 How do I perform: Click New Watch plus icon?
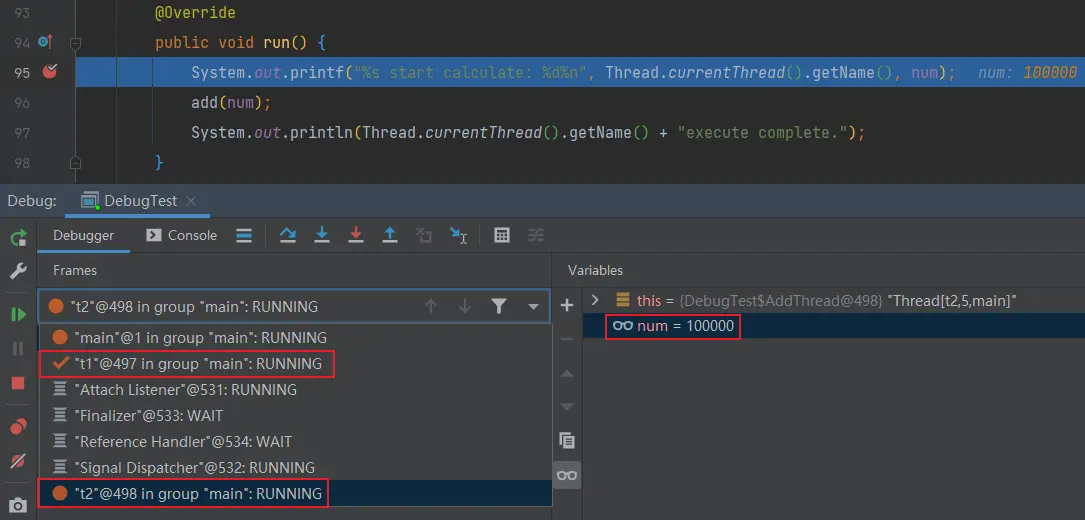567,305
